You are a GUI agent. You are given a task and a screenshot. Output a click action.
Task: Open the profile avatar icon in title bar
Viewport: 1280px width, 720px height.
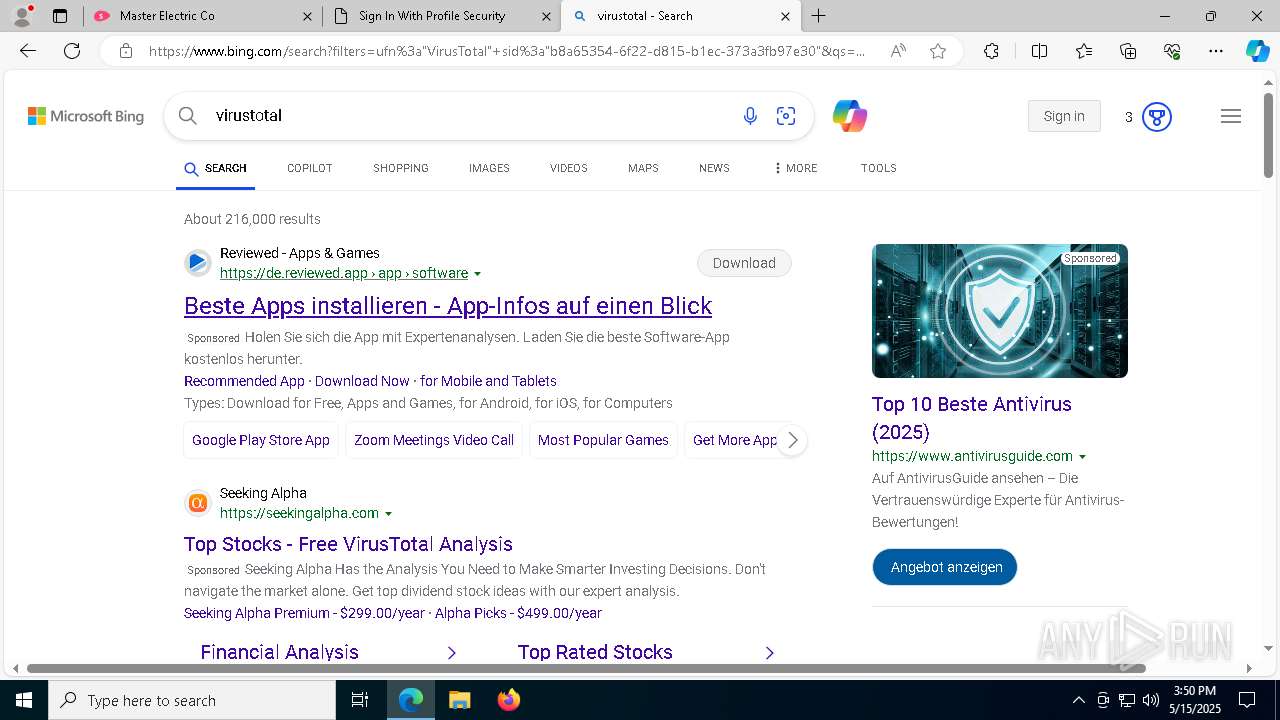point(21,15)
